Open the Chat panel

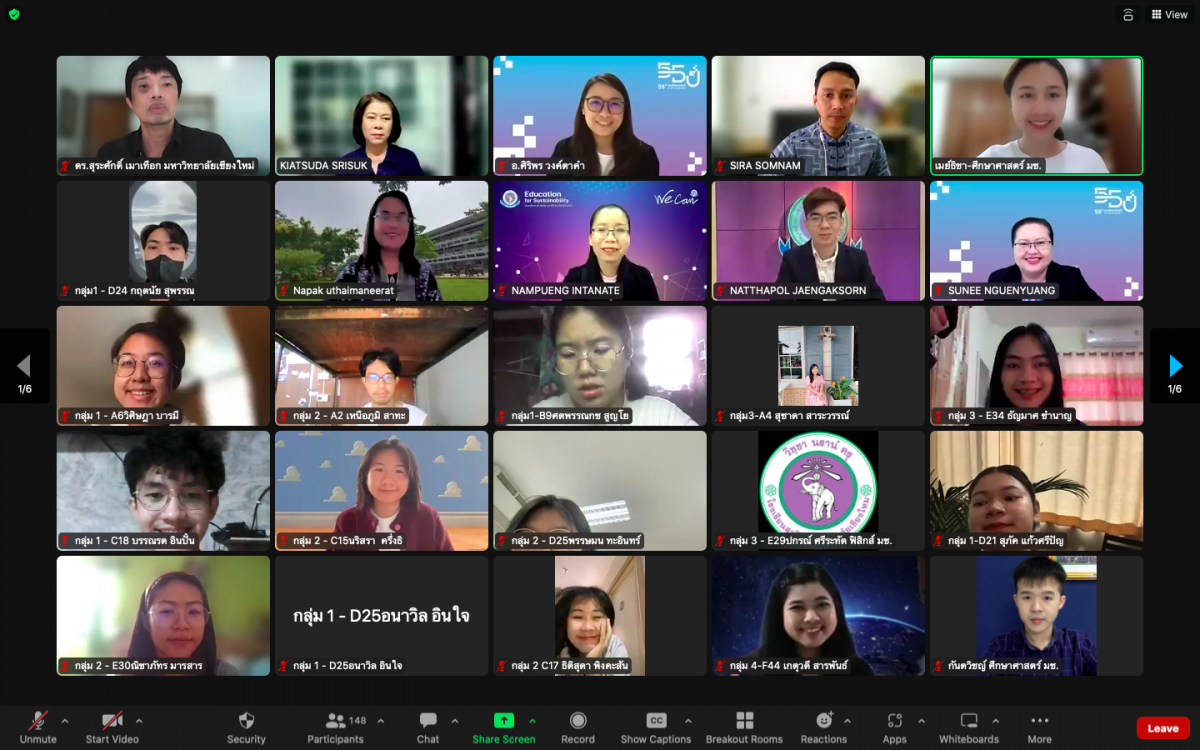click(428, 726)
